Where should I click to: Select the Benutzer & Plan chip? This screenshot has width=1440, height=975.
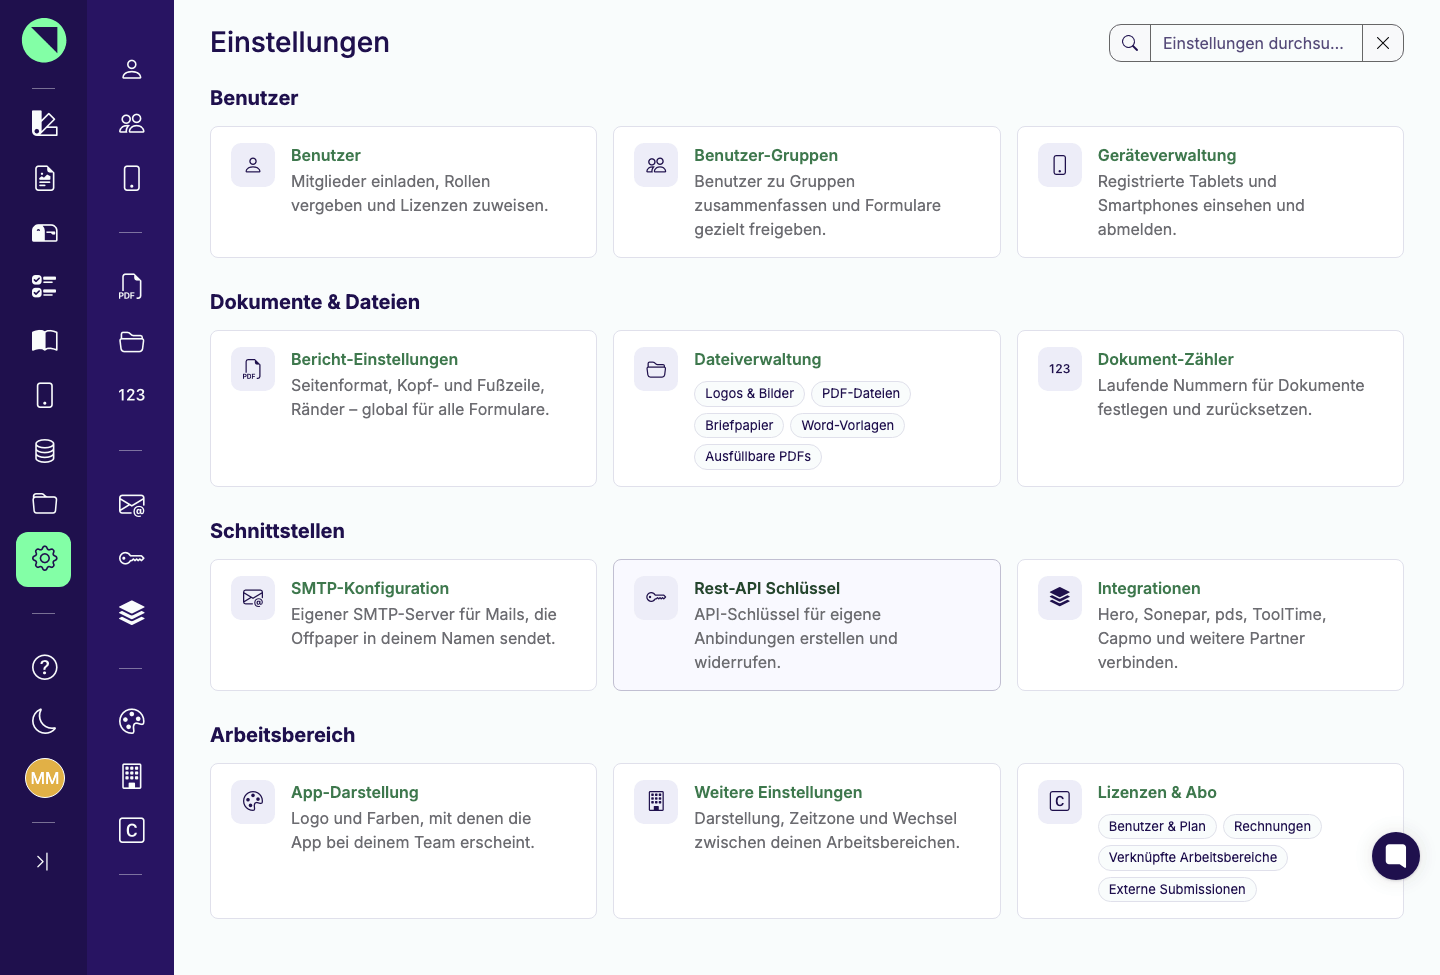click(1157, 827)
